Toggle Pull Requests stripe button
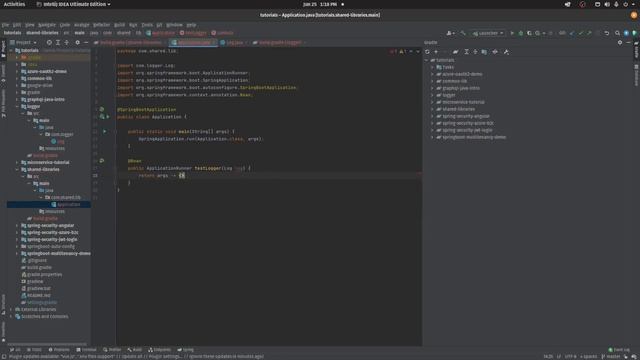The width and height of the screenshot is (640, 360). click(3, 104)
